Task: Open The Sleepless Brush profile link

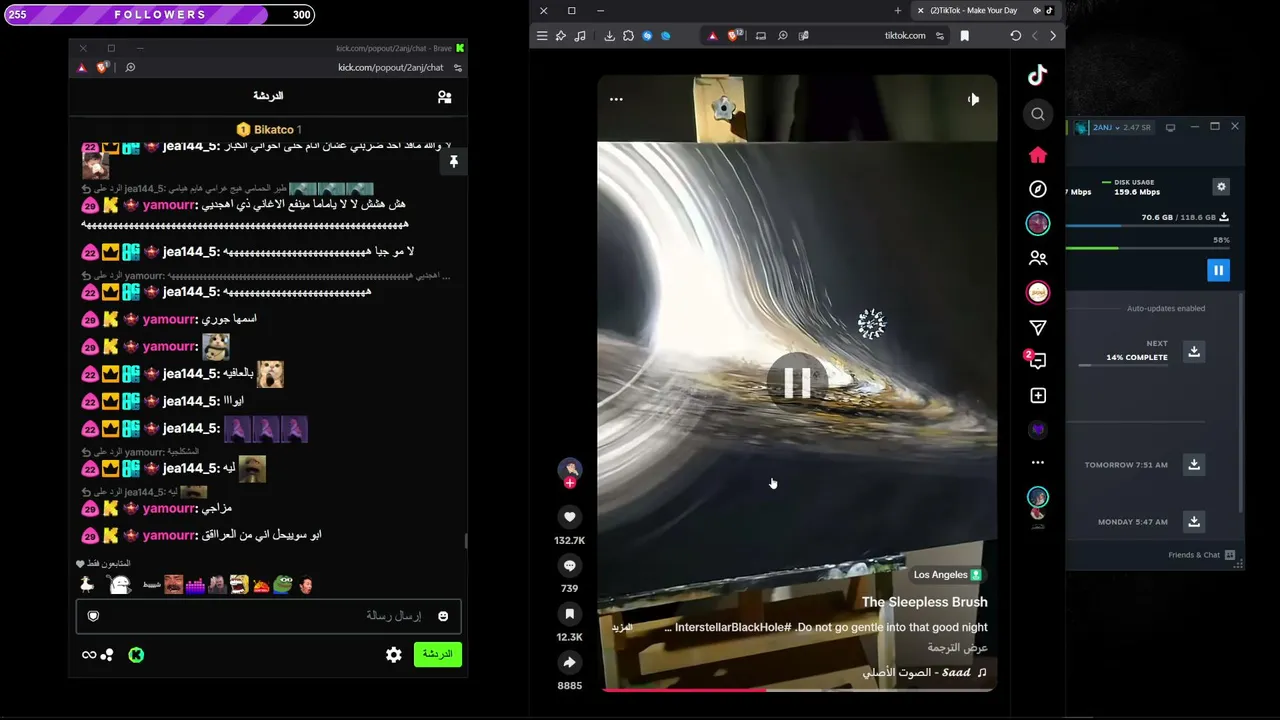Action: coord(925,602)
